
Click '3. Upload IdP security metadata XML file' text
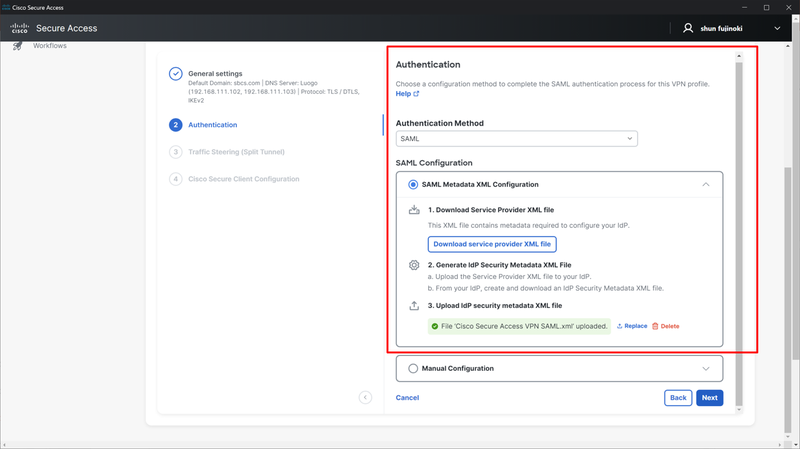[x=495, y=306]
